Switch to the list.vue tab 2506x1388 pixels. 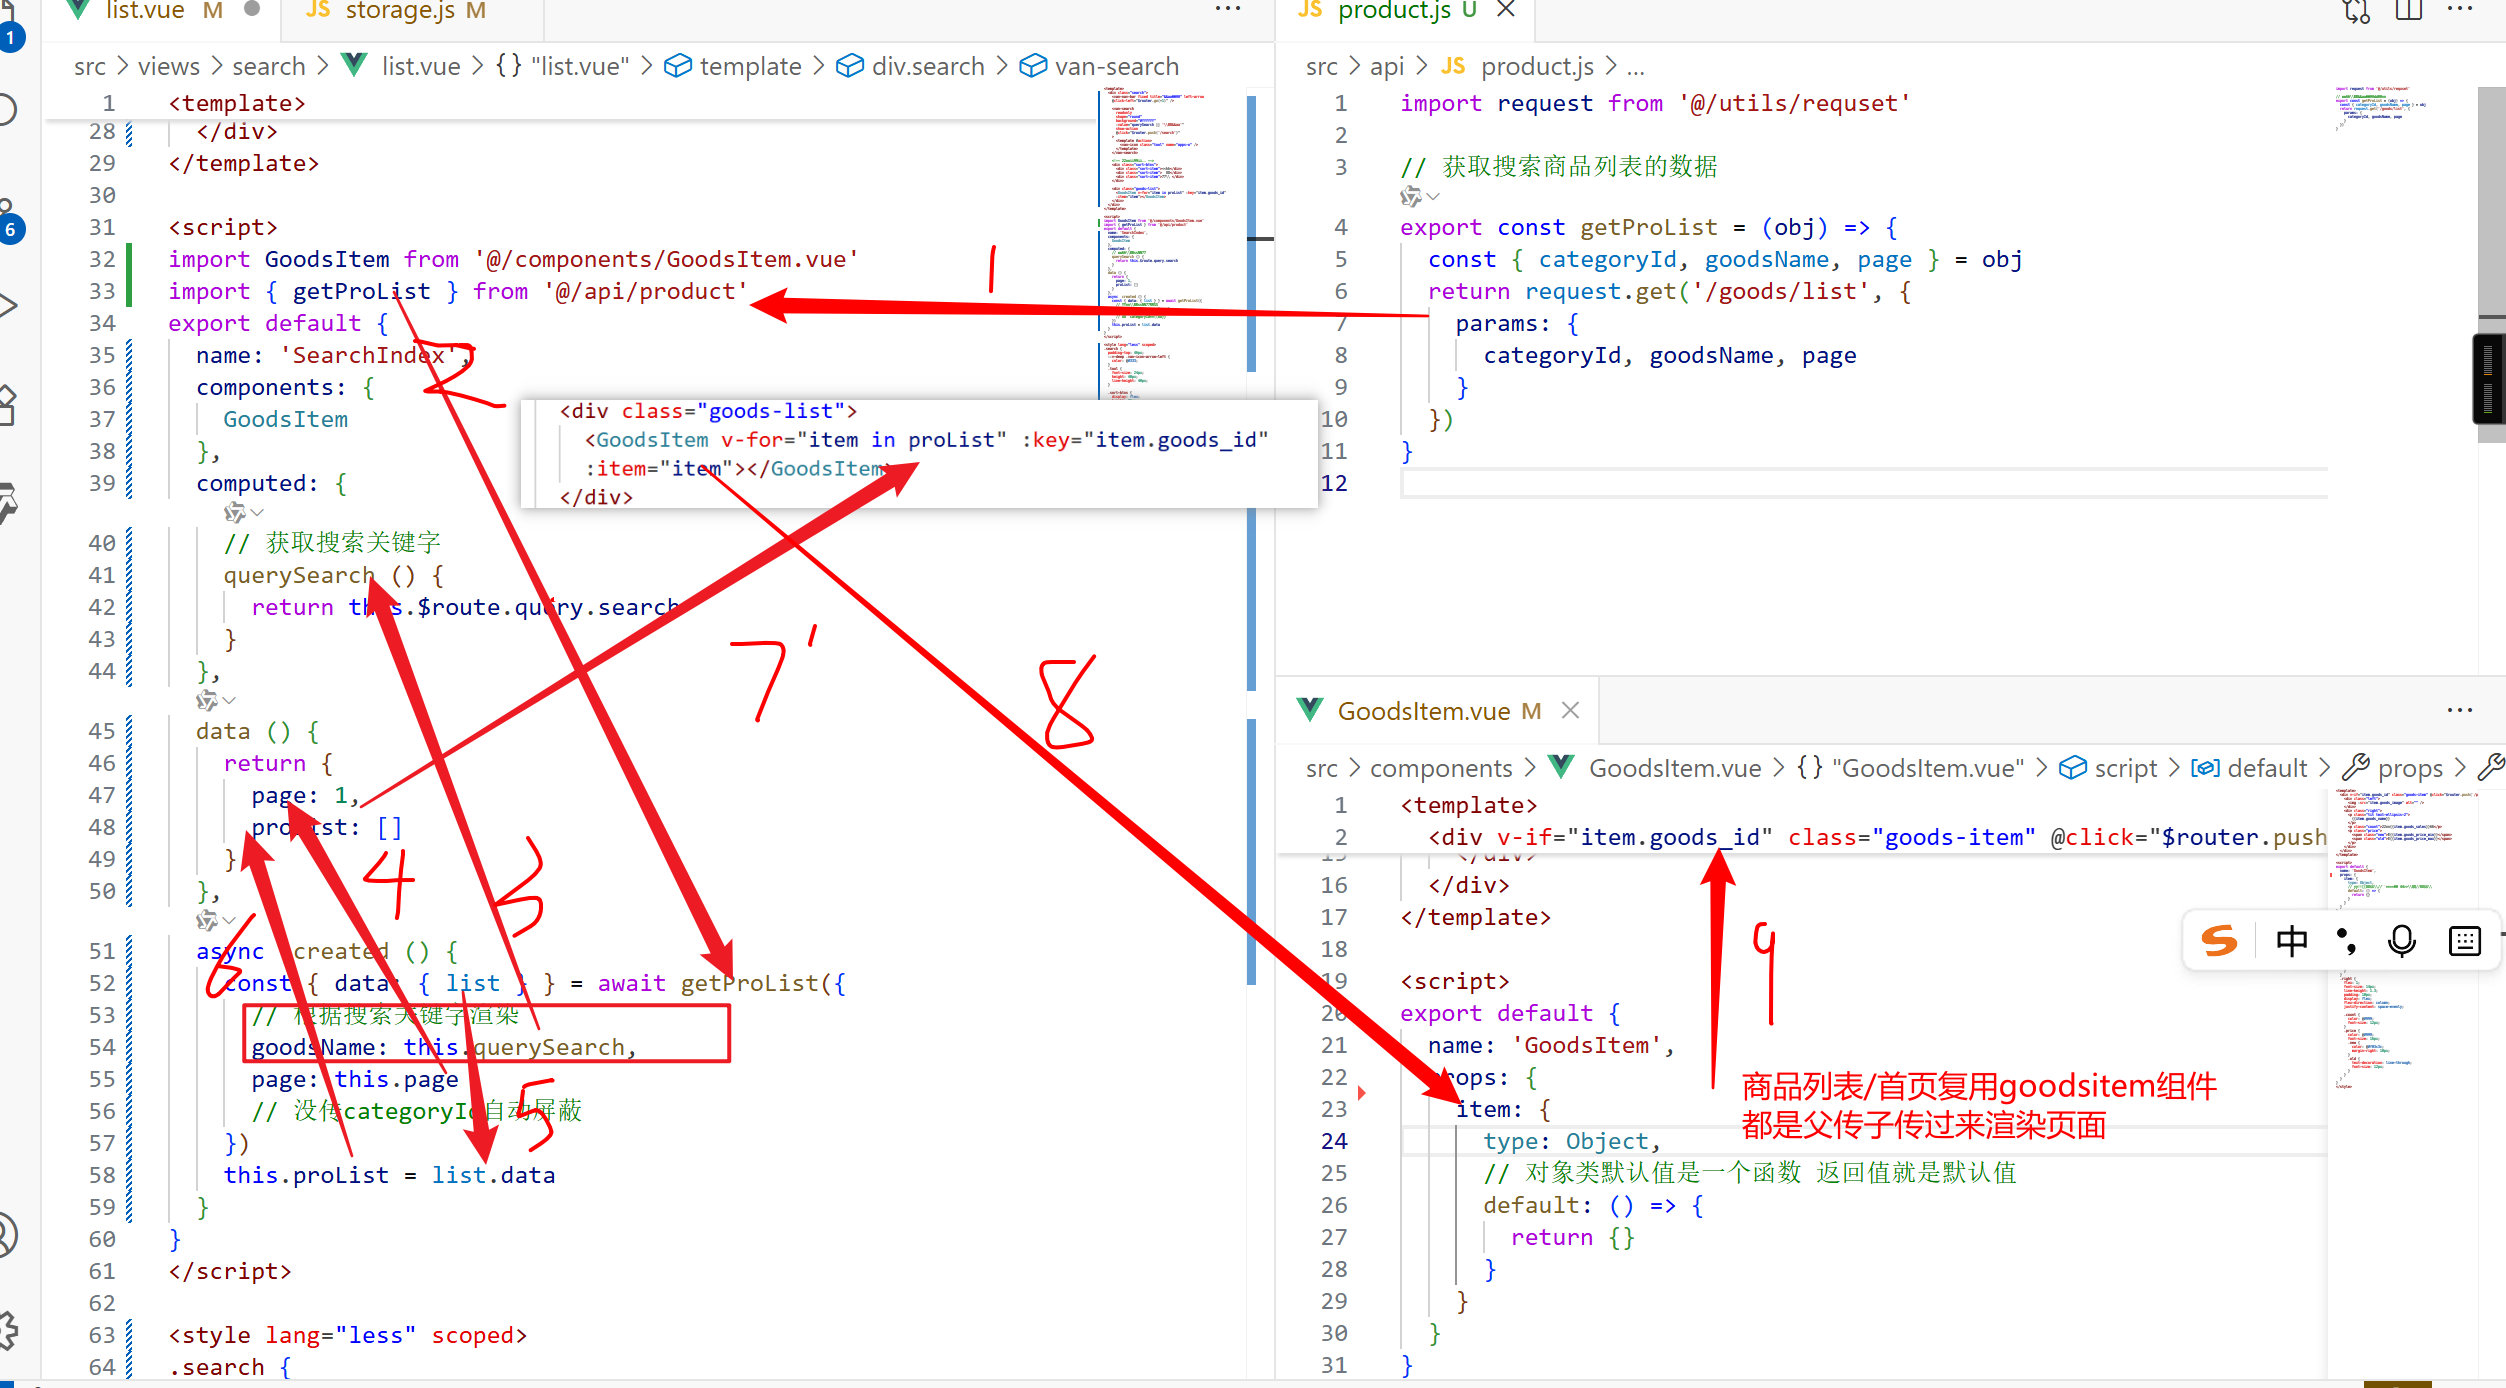[x=144, y=12]
